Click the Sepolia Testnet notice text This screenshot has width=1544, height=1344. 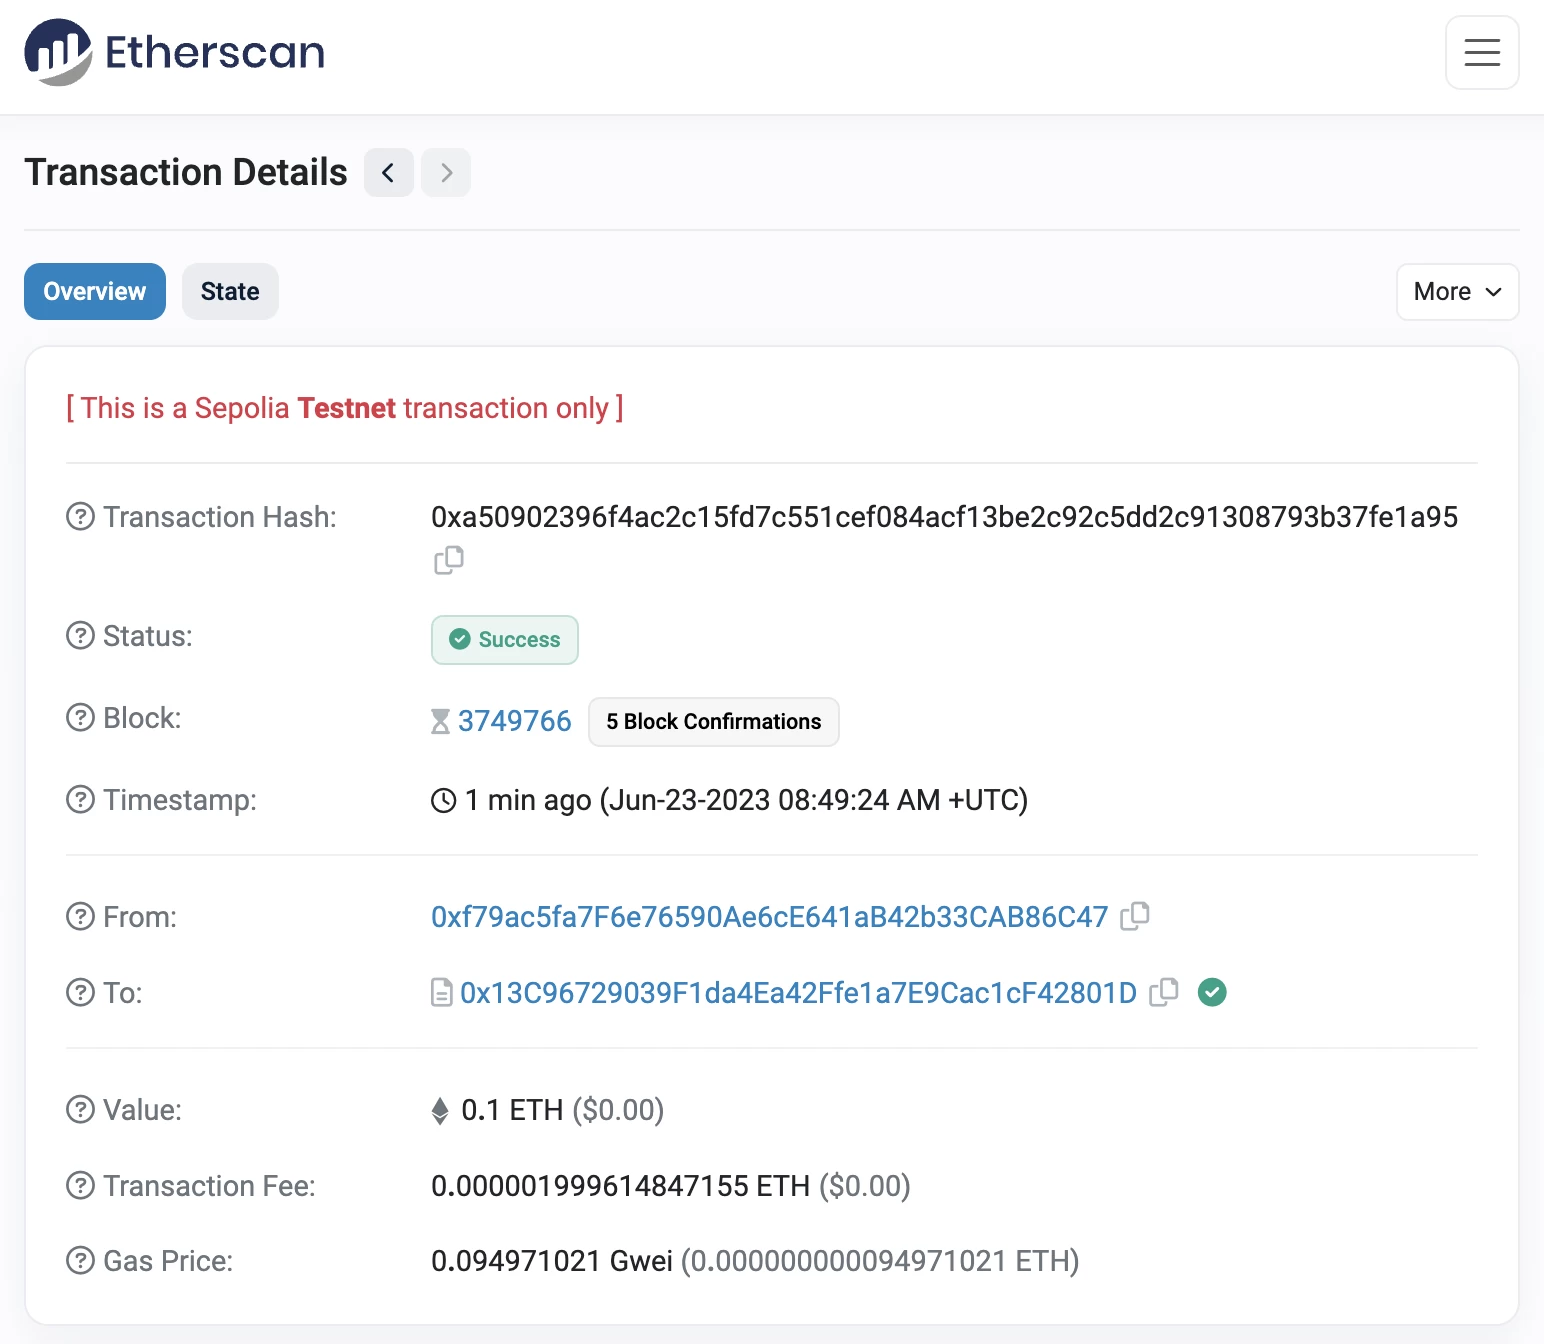click(345, 408)
